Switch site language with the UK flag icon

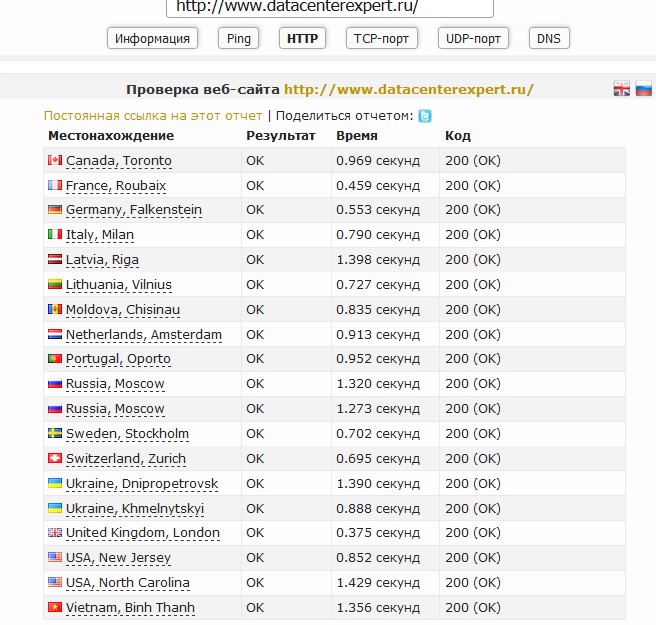pyautogui.click(x=621, y=89)
